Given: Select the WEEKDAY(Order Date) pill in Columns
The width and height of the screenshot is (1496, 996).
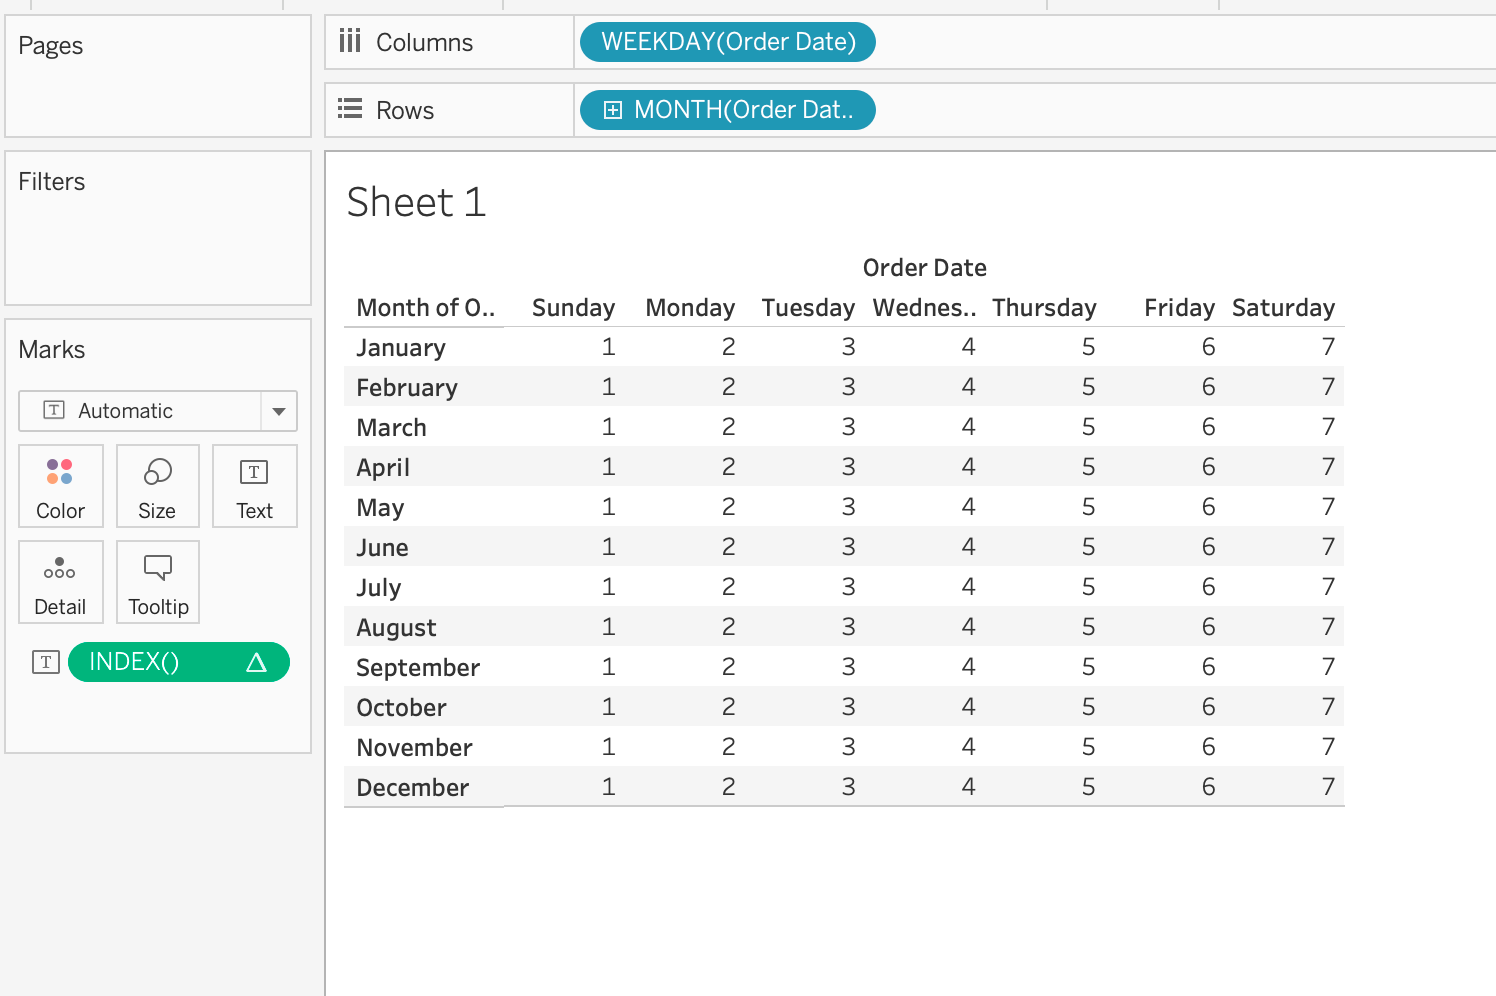Looking at the screenshot, I should [x=728, y=42].
